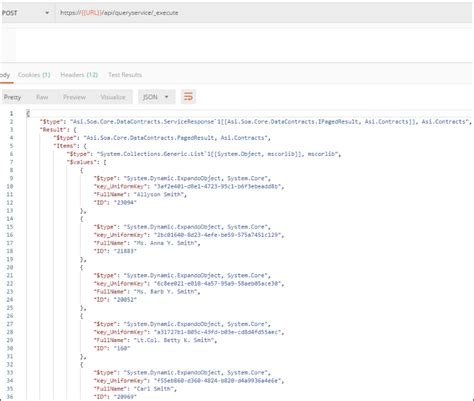Select the Raw view button
474x401 pixels.
pyautogui.click(x=42, y=97)
